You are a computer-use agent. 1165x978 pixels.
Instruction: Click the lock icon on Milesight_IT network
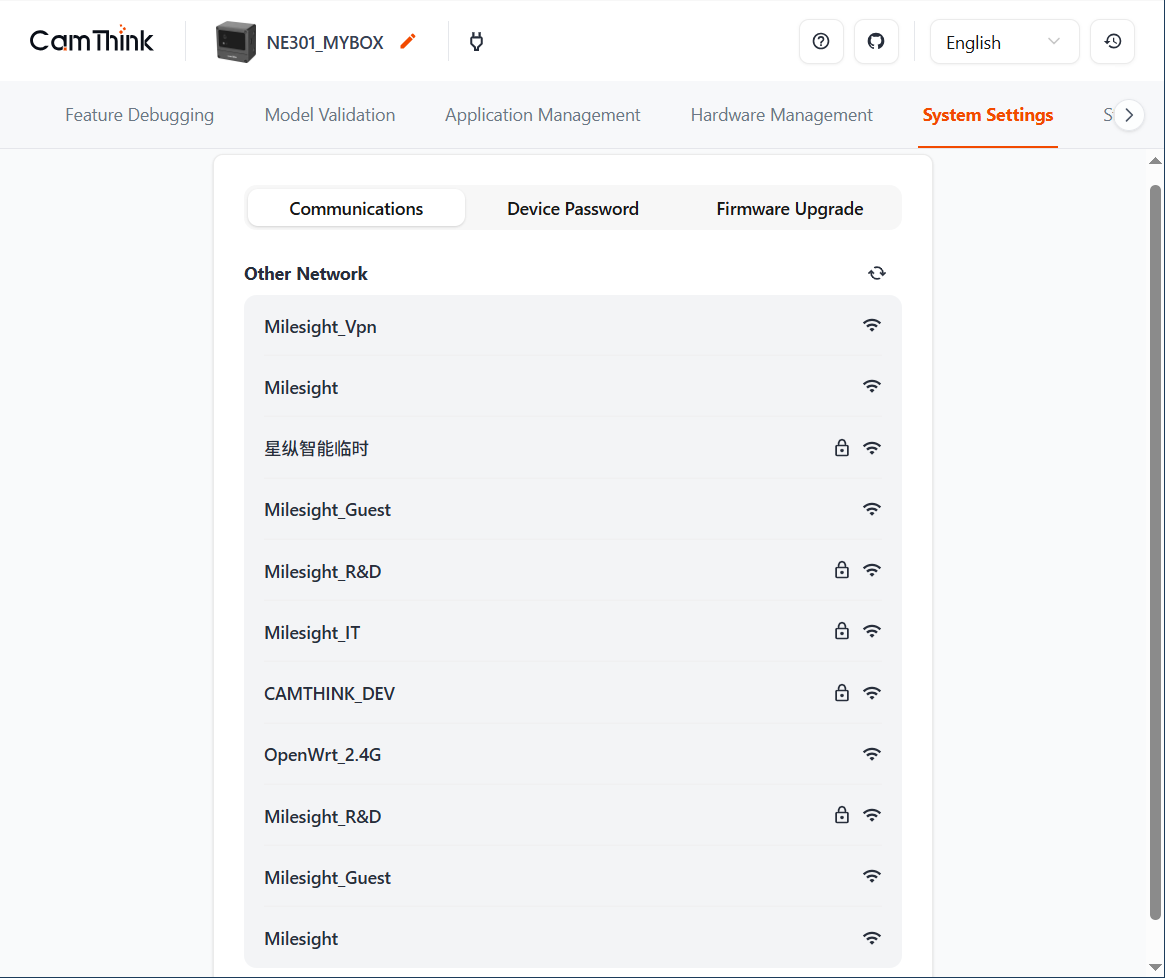pyautogui.click(x=841, y=631)
